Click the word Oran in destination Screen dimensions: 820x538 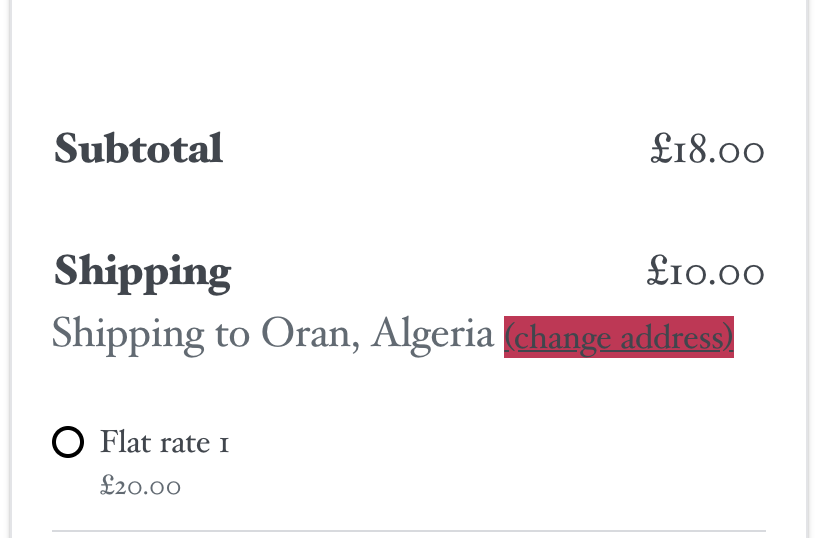coord(308,334)
